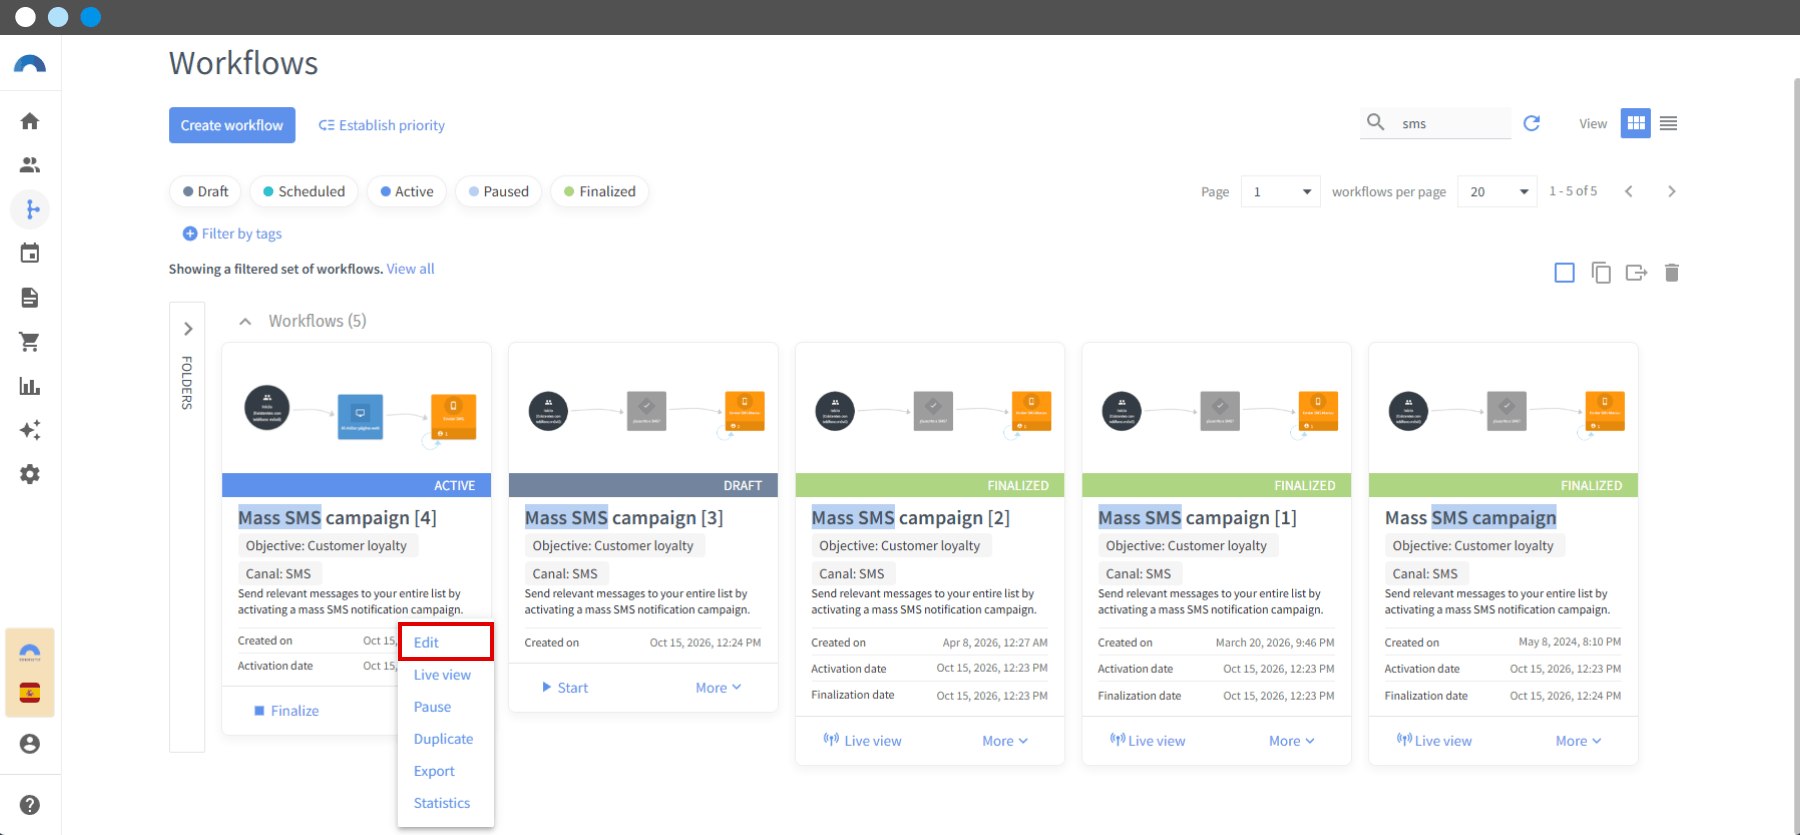Screen dimensions: 1800x835
Task: Select Duplicate from the context menu
Action: pyautogui.click(x=443, y=739)
